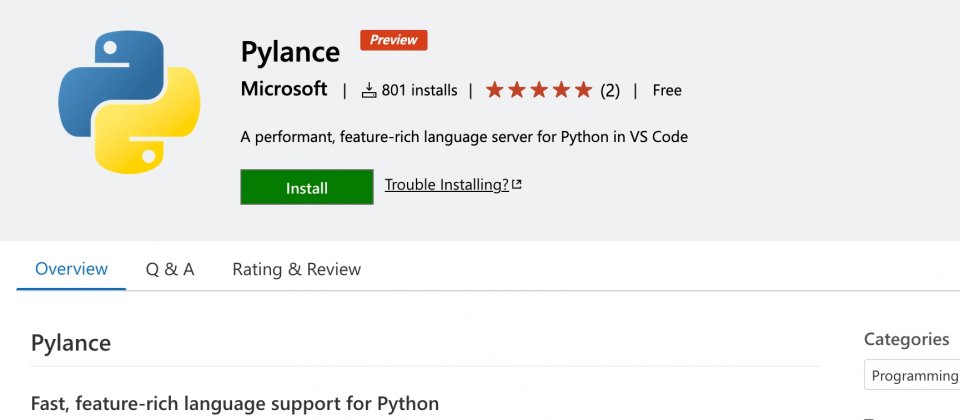
Task: Install the Pylance extension
Action: point(307,187)
